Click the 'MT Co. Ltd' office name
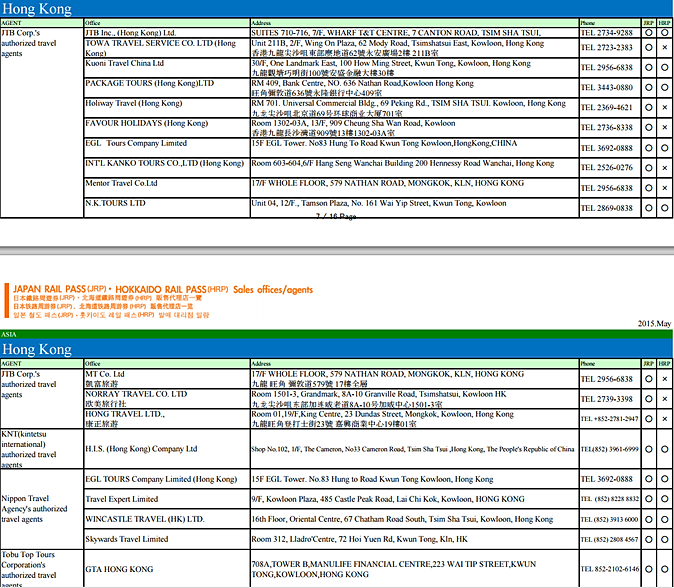This screenshot has width=674, height=588. 105,374
